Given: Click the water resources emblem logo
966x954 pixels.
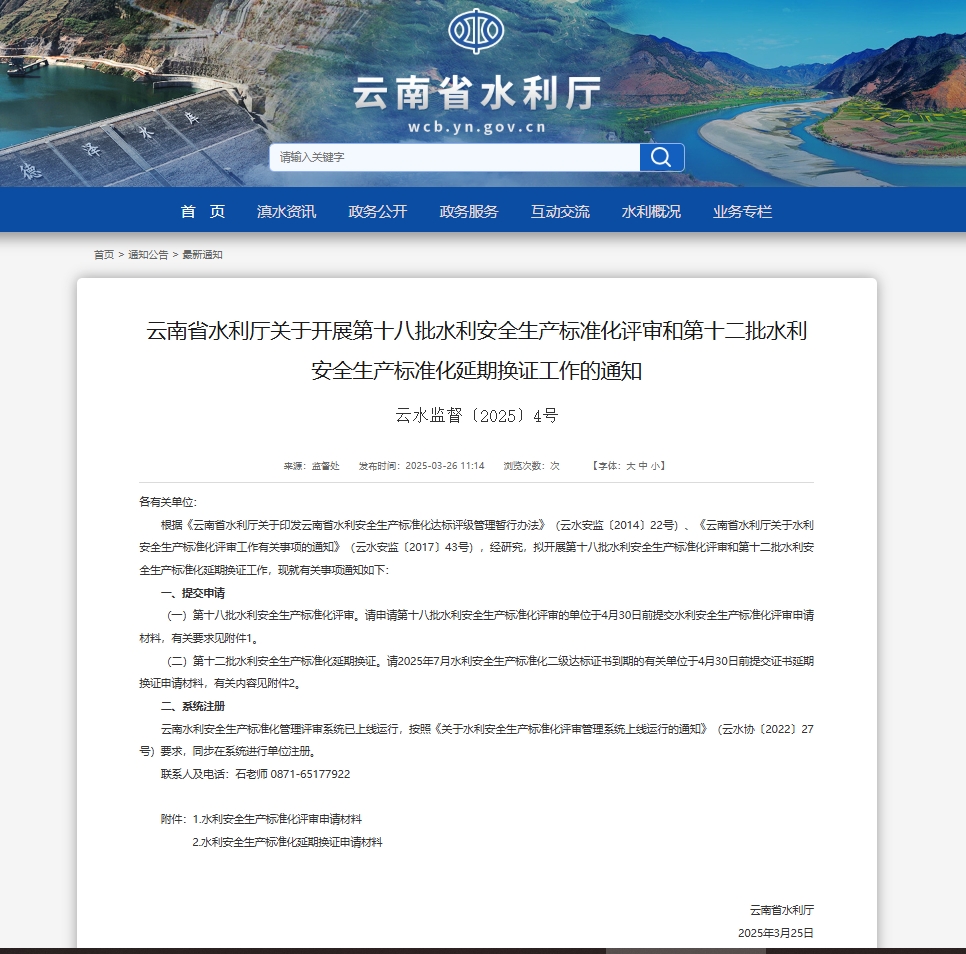Looking at the screenshot, I should point(476,31).
